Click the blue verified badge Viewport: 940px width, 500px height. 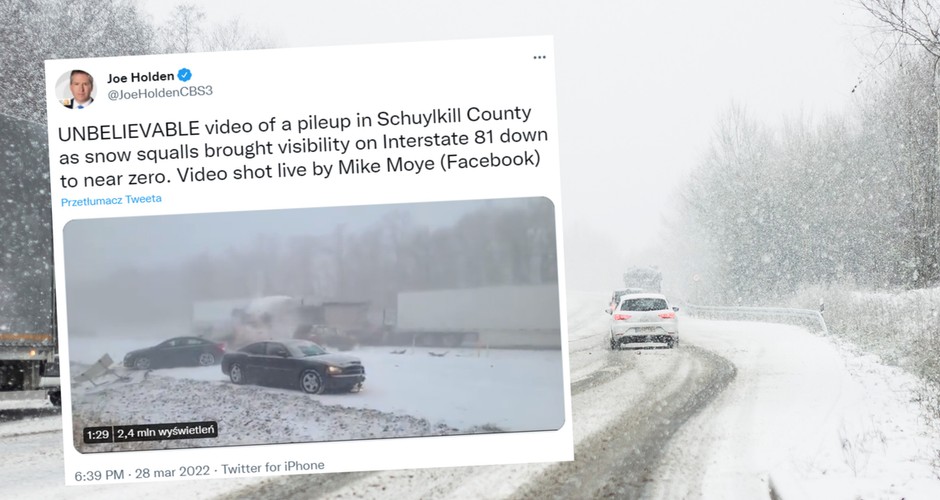(x=185, y=75)
